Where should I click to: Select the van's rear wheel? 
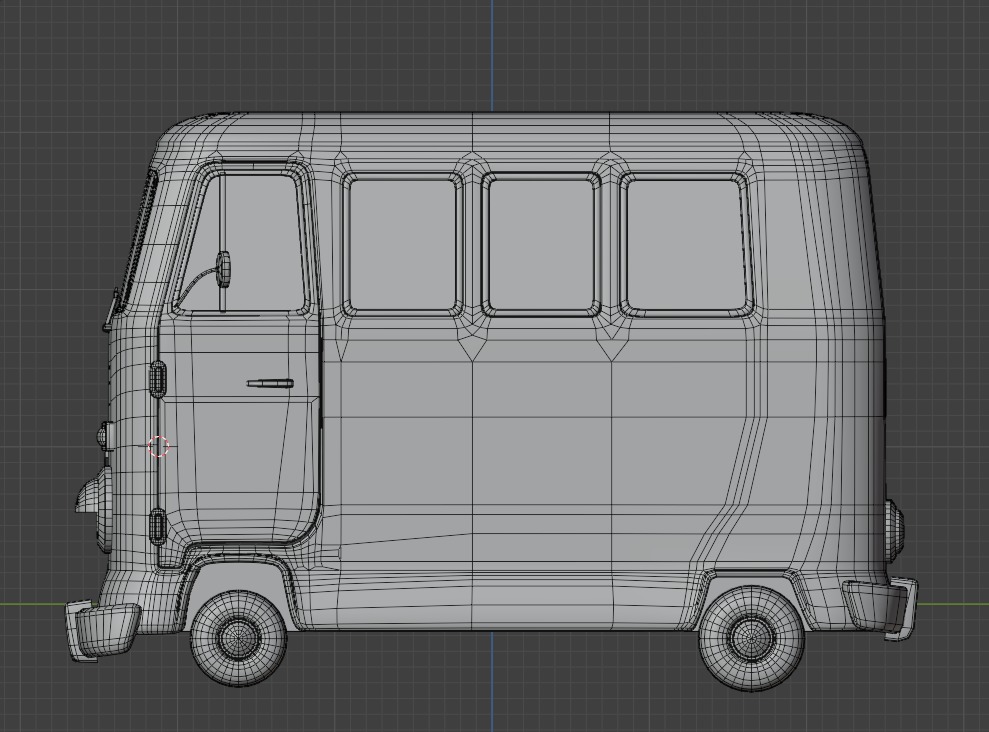(x=752, y=638)
